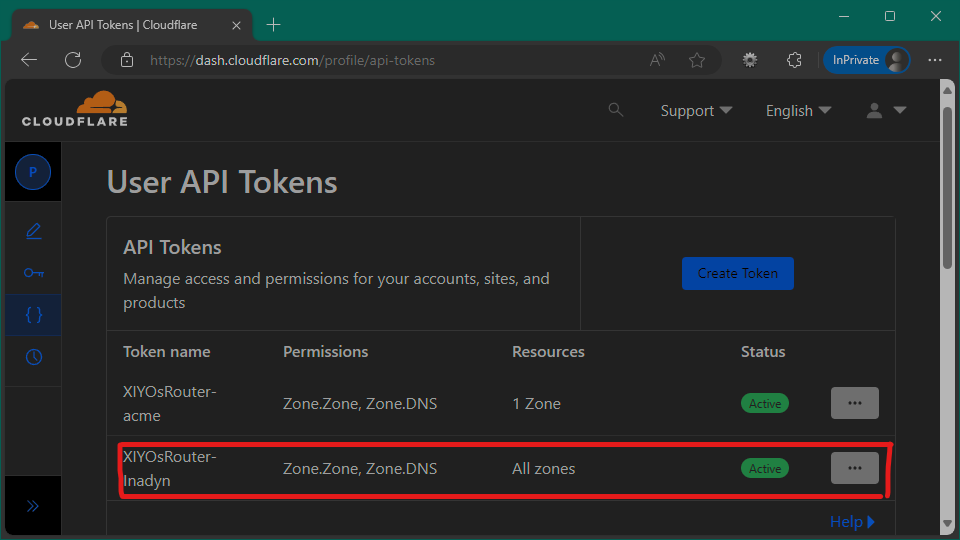Open a new browser tab
Viewport: 960px width, 540px height.
[x=274, y=24]
